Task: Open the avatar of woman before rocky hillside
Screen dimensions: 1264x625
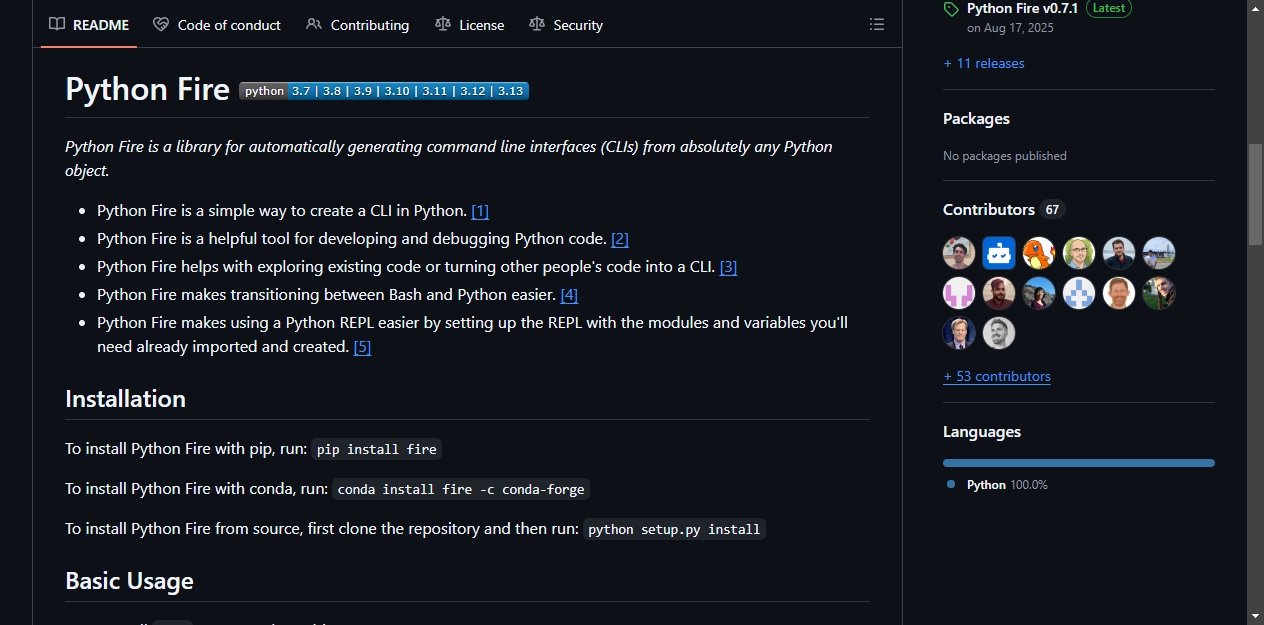Action: pos(1039,293)
